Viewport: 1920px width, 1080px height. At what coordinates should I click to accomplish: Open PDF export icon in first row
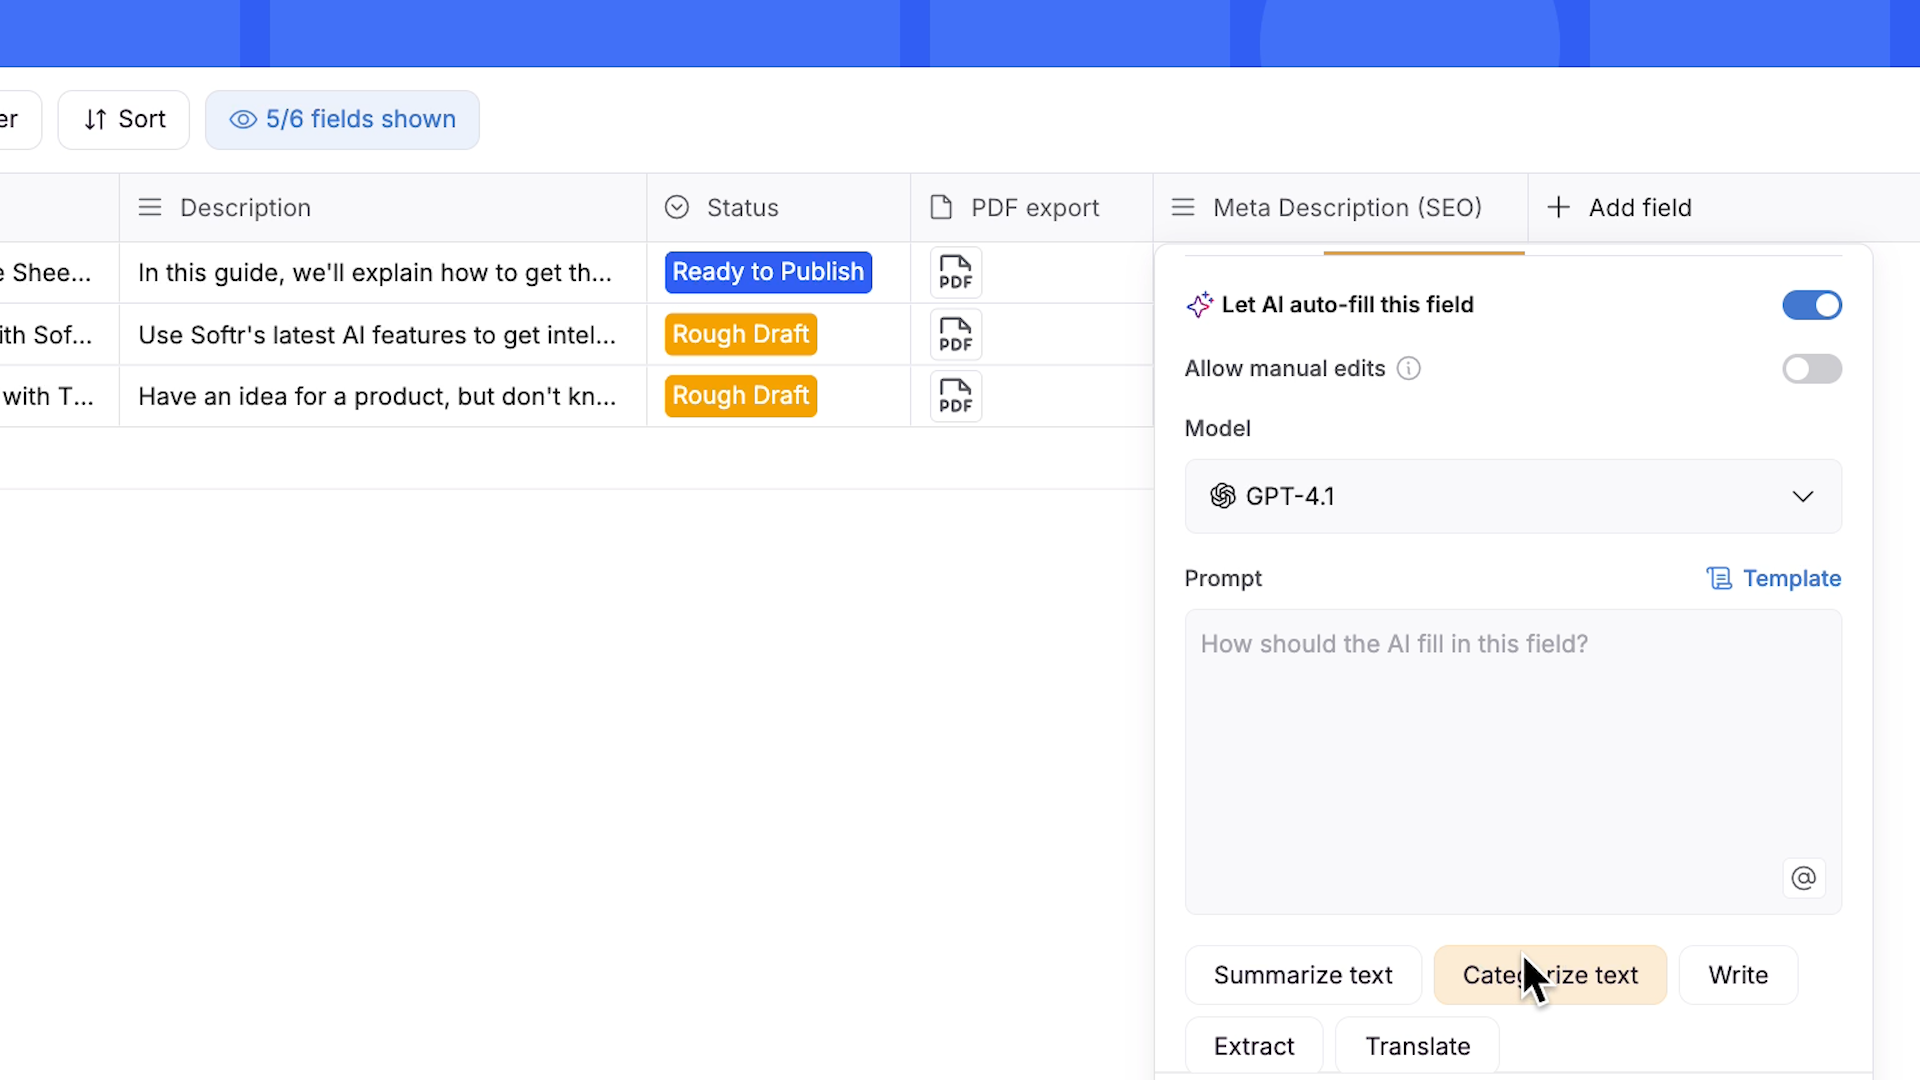(x=955, y=272)
